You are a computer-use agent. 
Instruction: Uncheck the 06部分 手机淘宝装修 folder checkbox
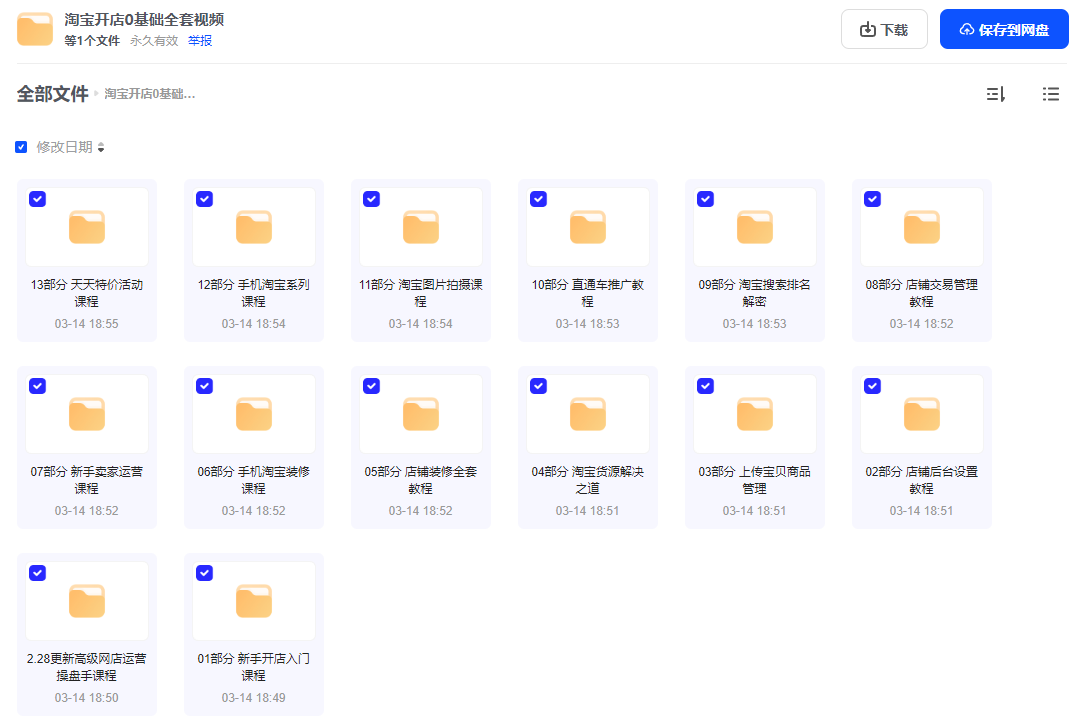[204, 386]
